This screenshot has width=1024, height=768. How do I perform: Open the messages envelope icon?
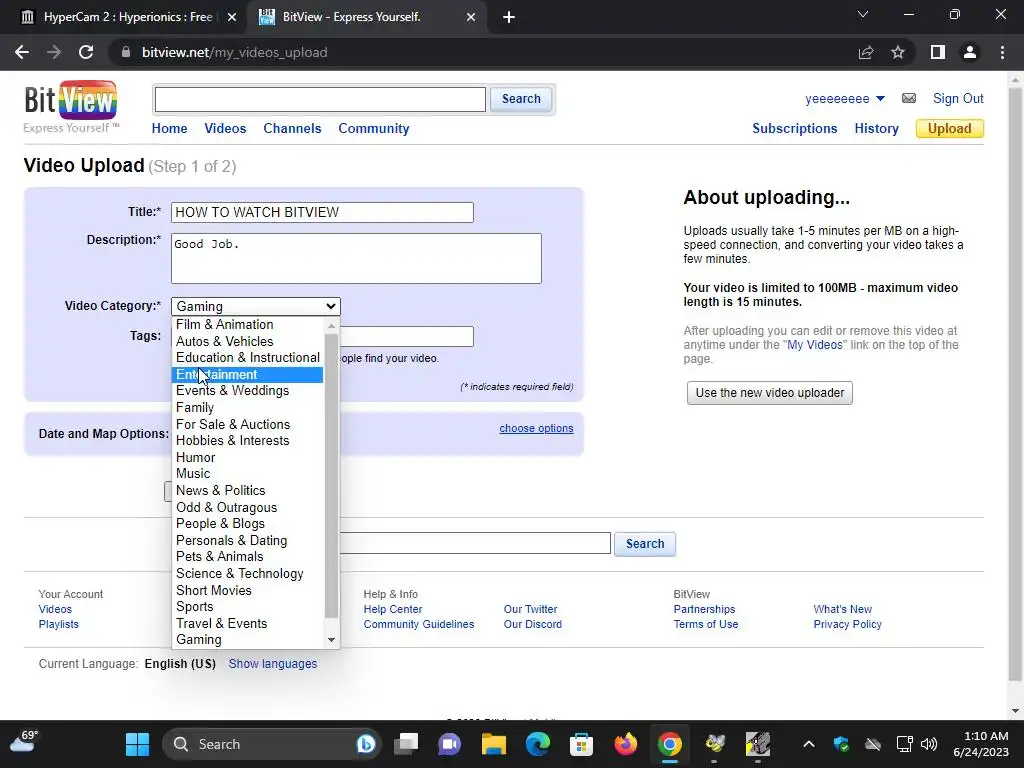(x=908, y=99)
